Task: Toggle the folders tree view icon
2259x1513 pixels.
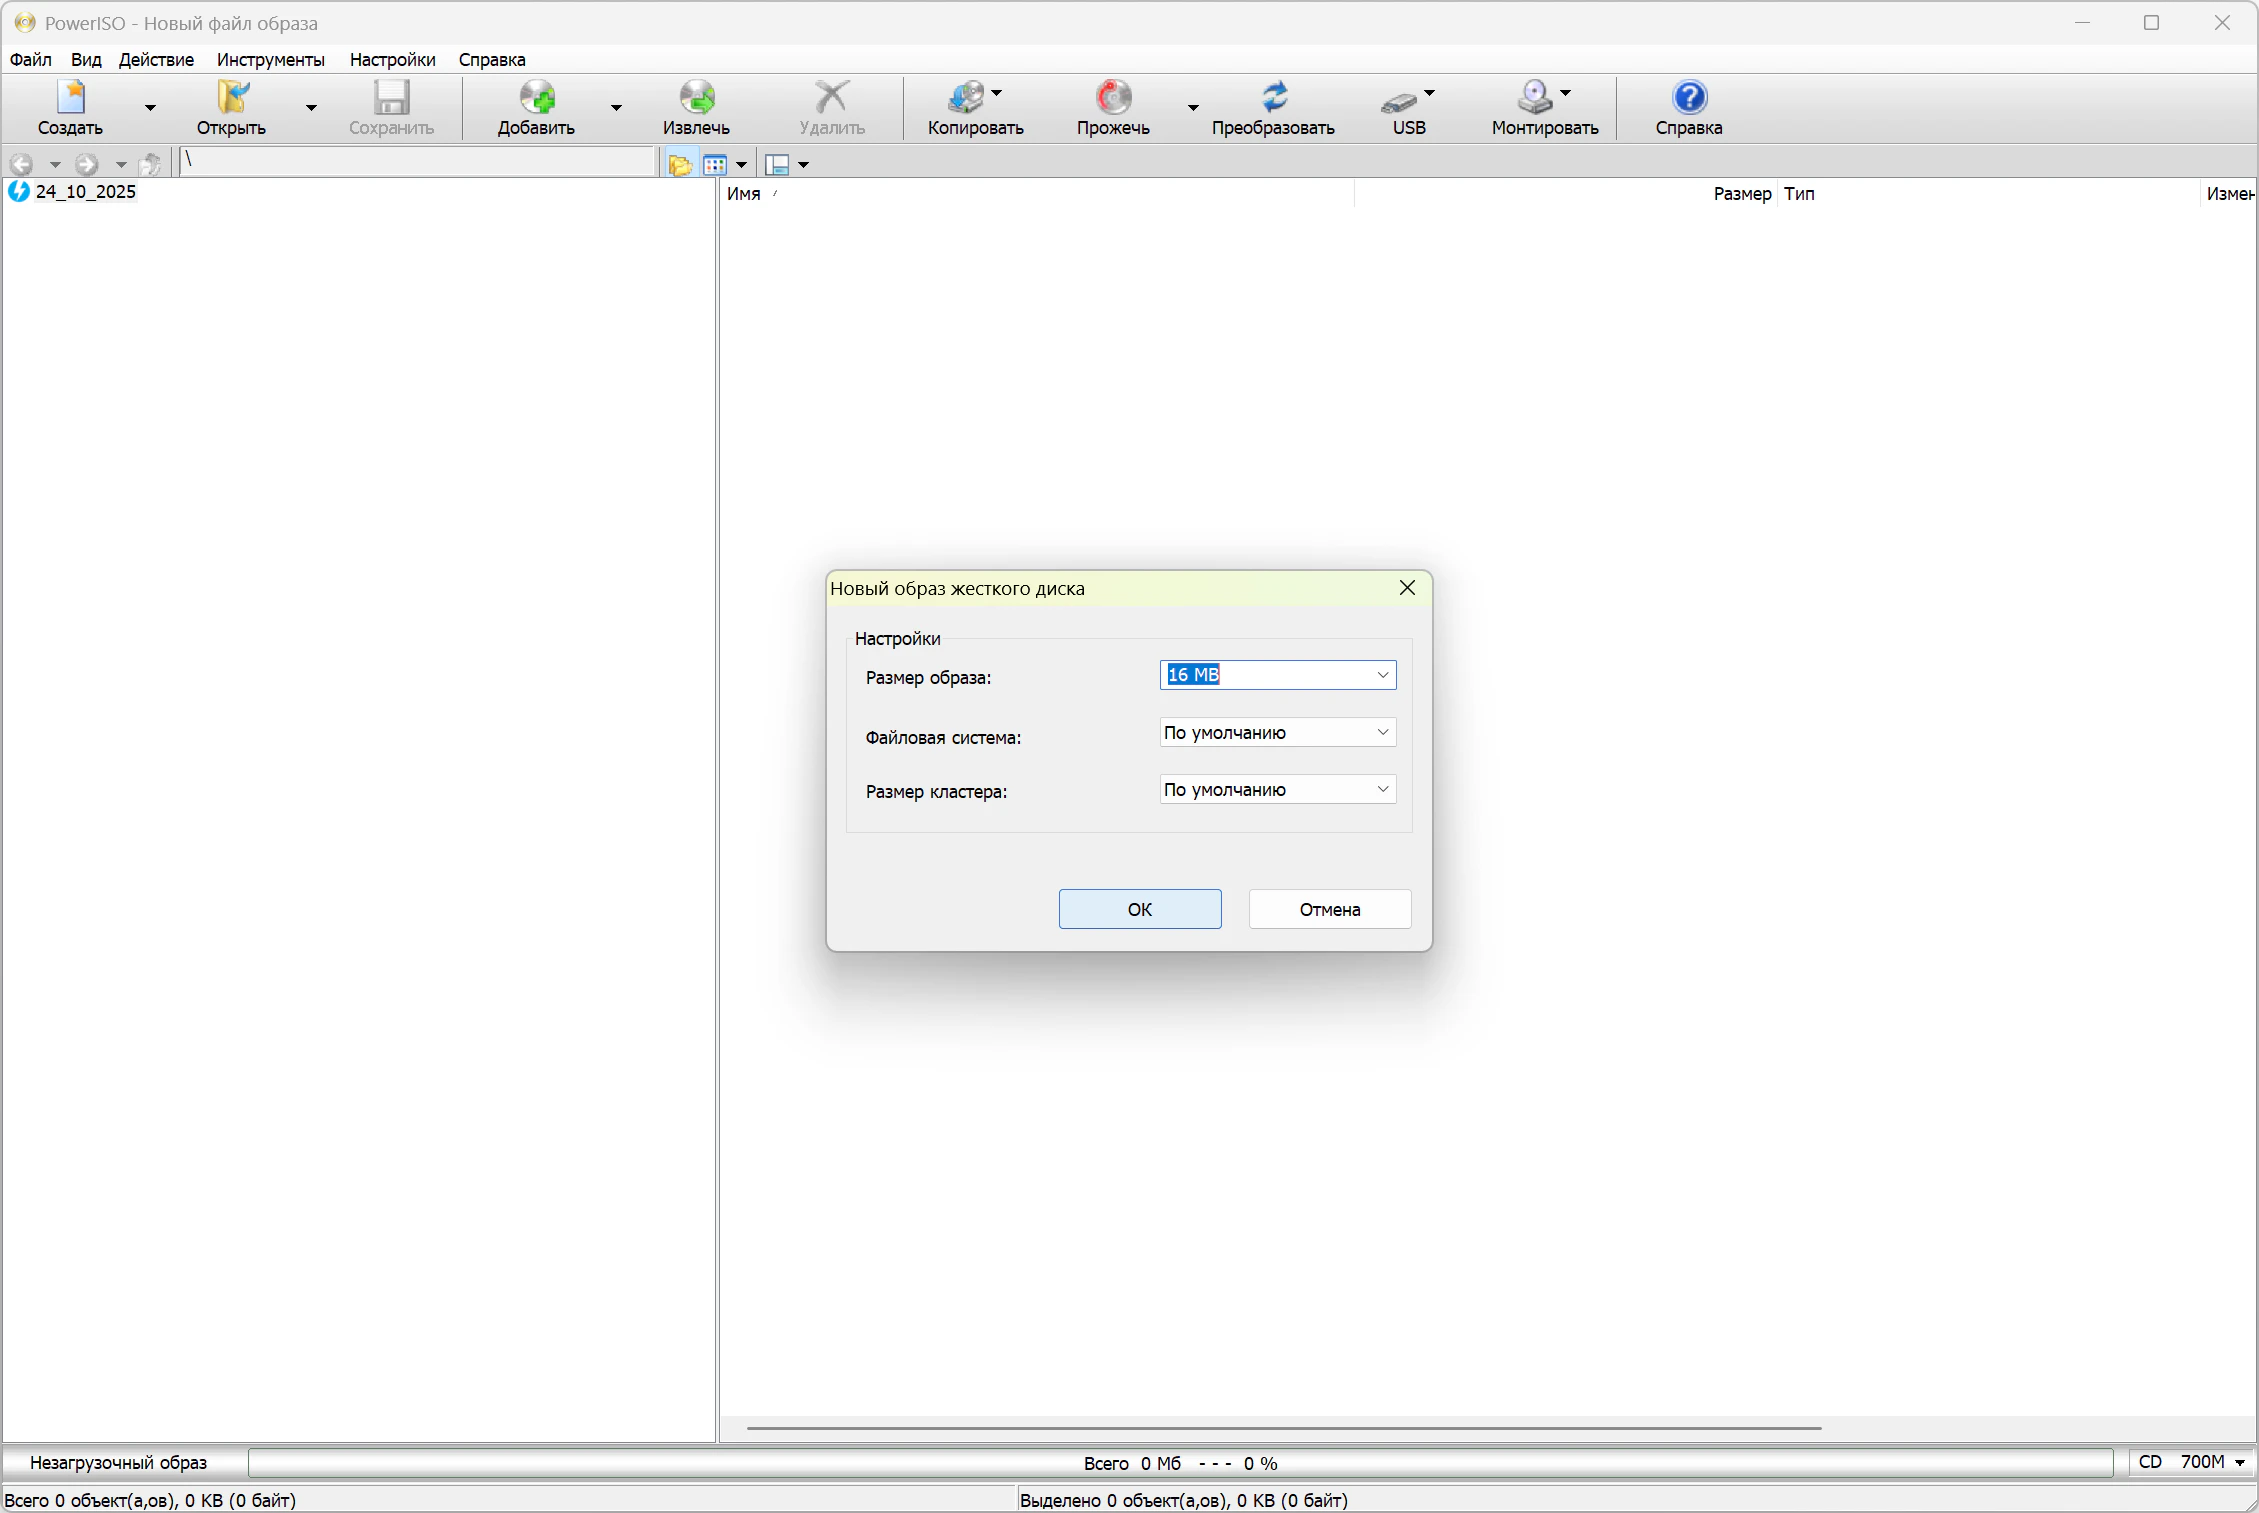Action: (680, 165)
